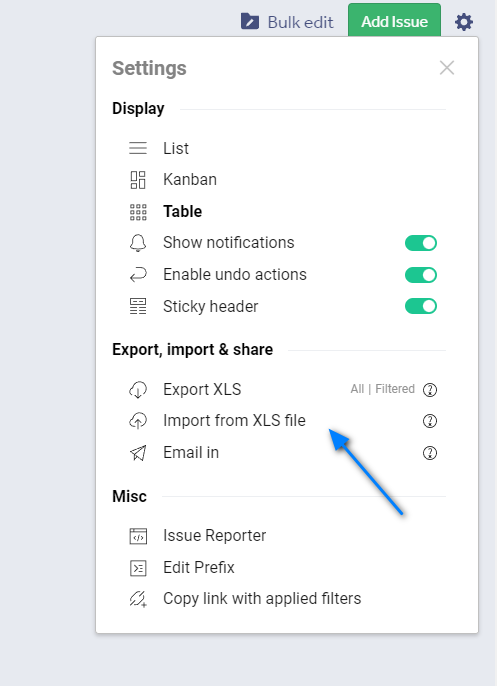497x686 pixels.
Task: Click the Edit Prefix terminal icon
Action: [x=138, y=568]
